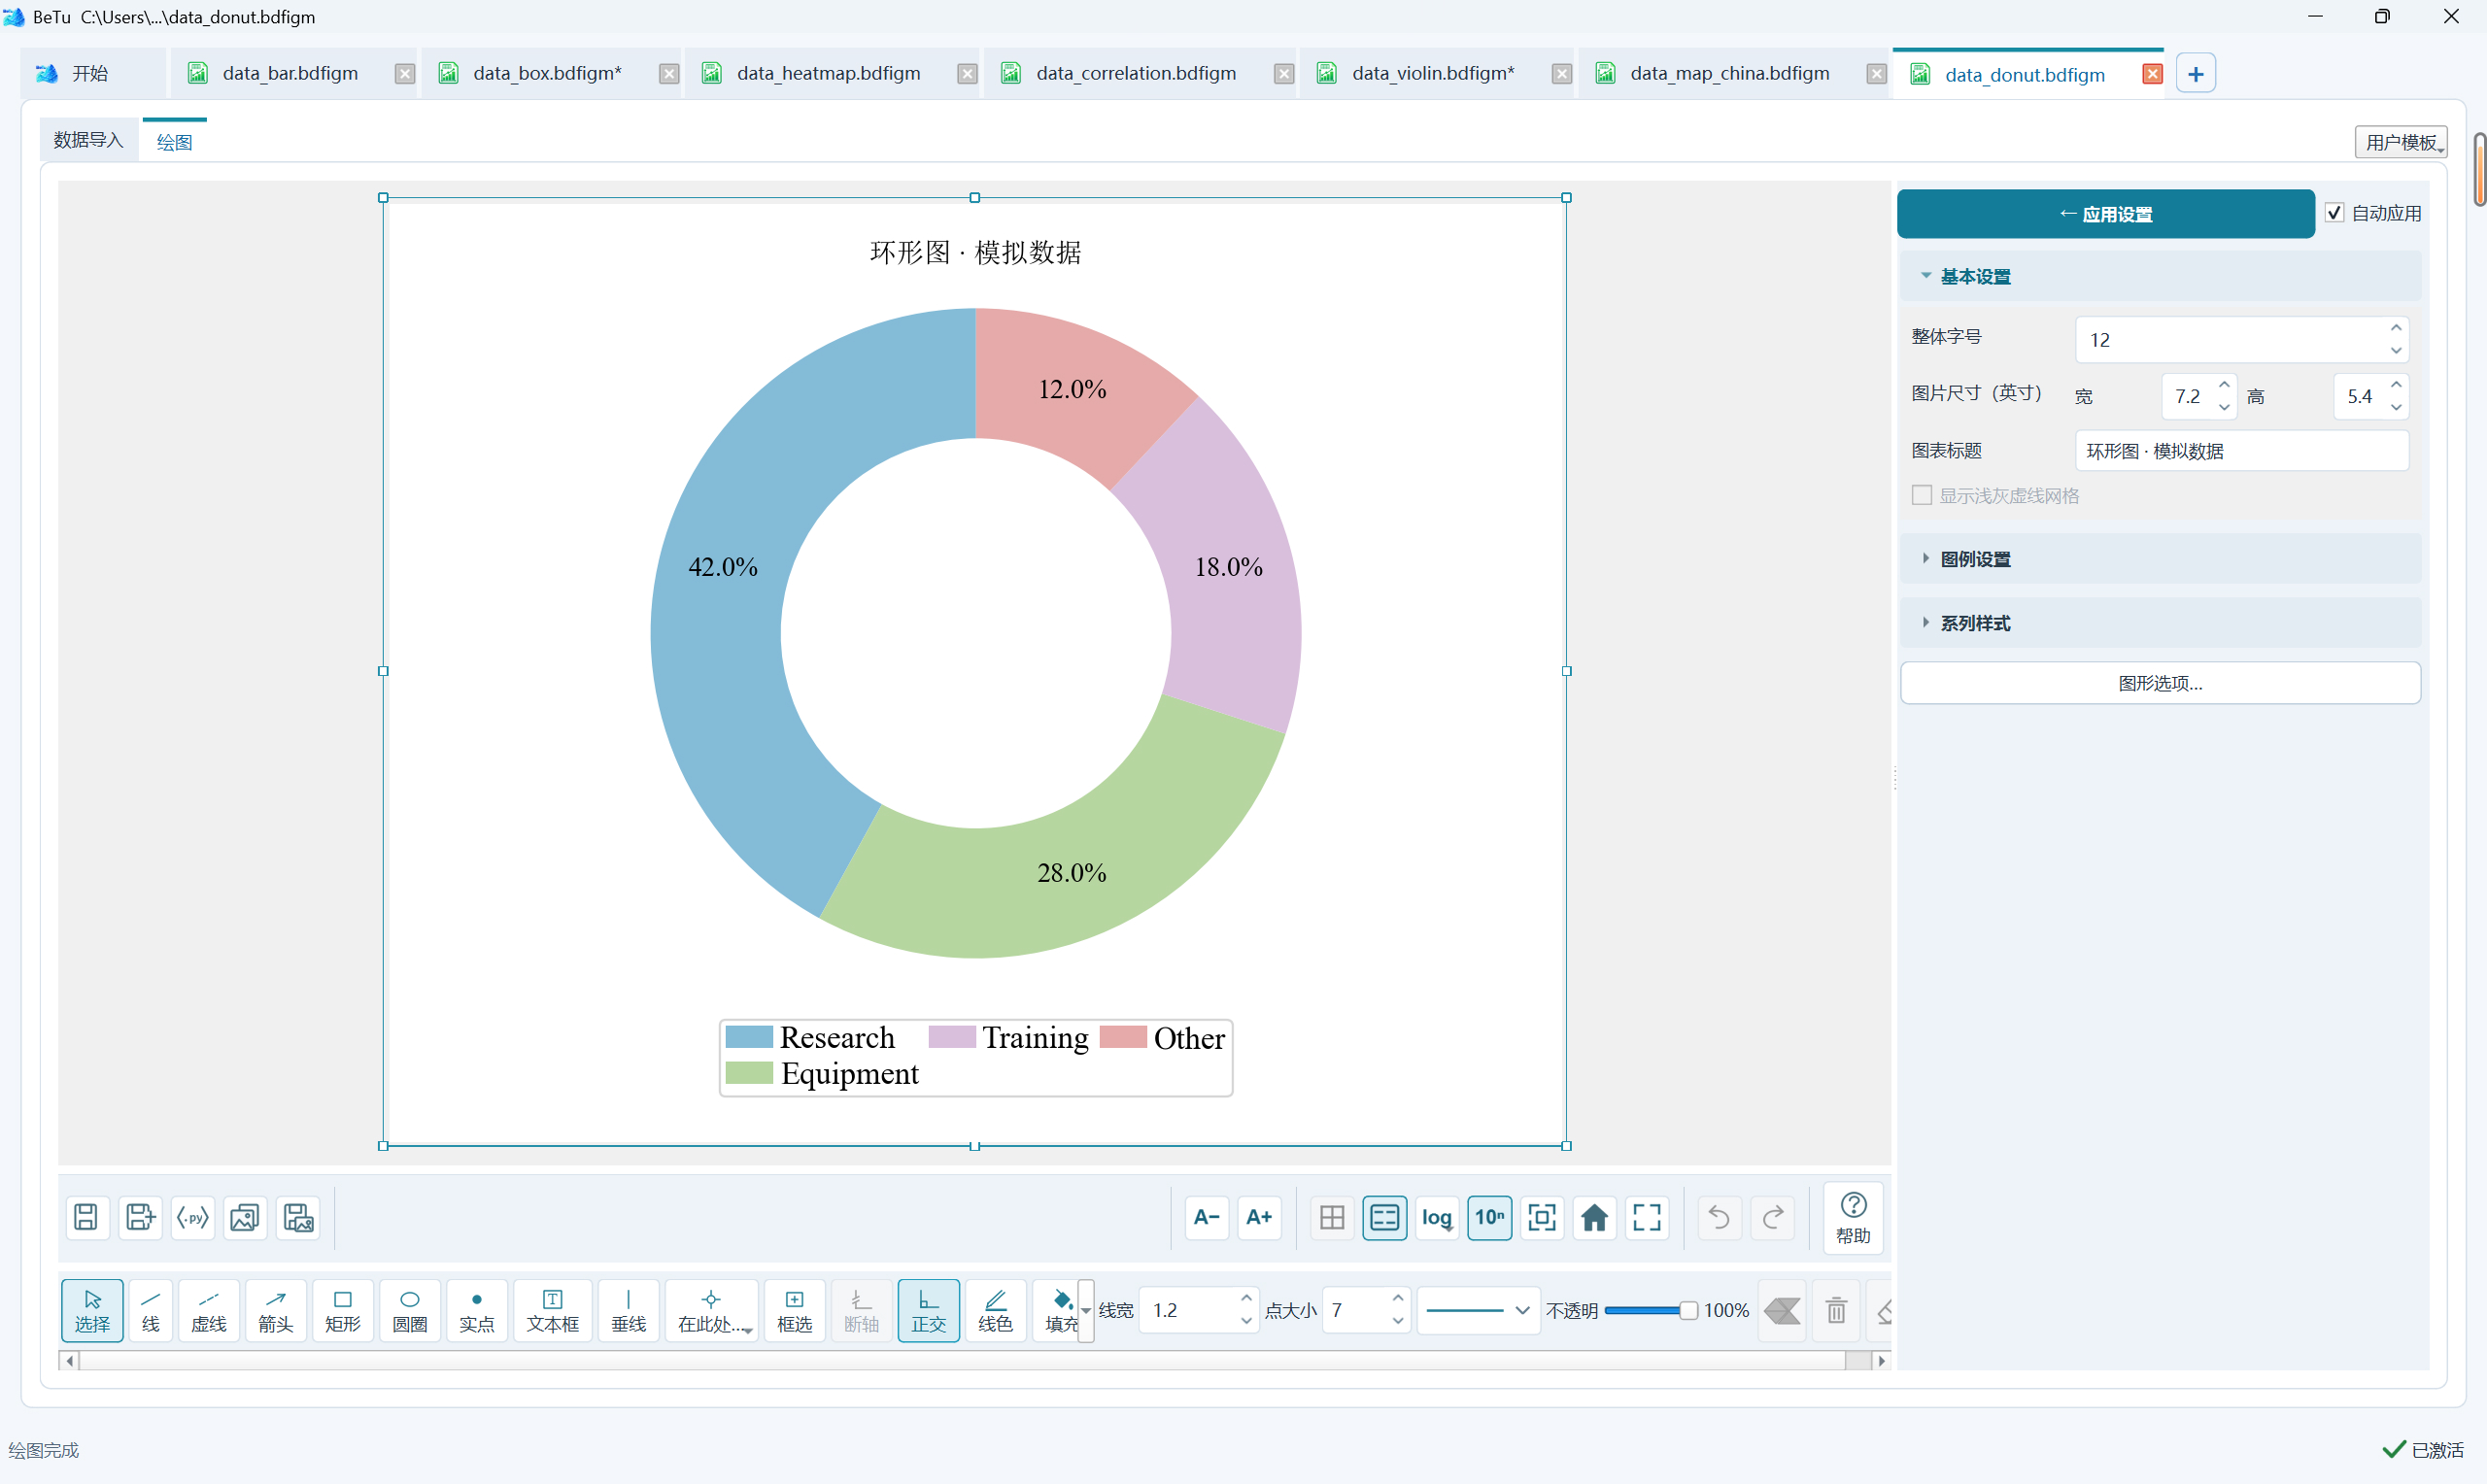Expand the 图例设置 section
This screenshot has width=2487, height=1484.
2159,559
